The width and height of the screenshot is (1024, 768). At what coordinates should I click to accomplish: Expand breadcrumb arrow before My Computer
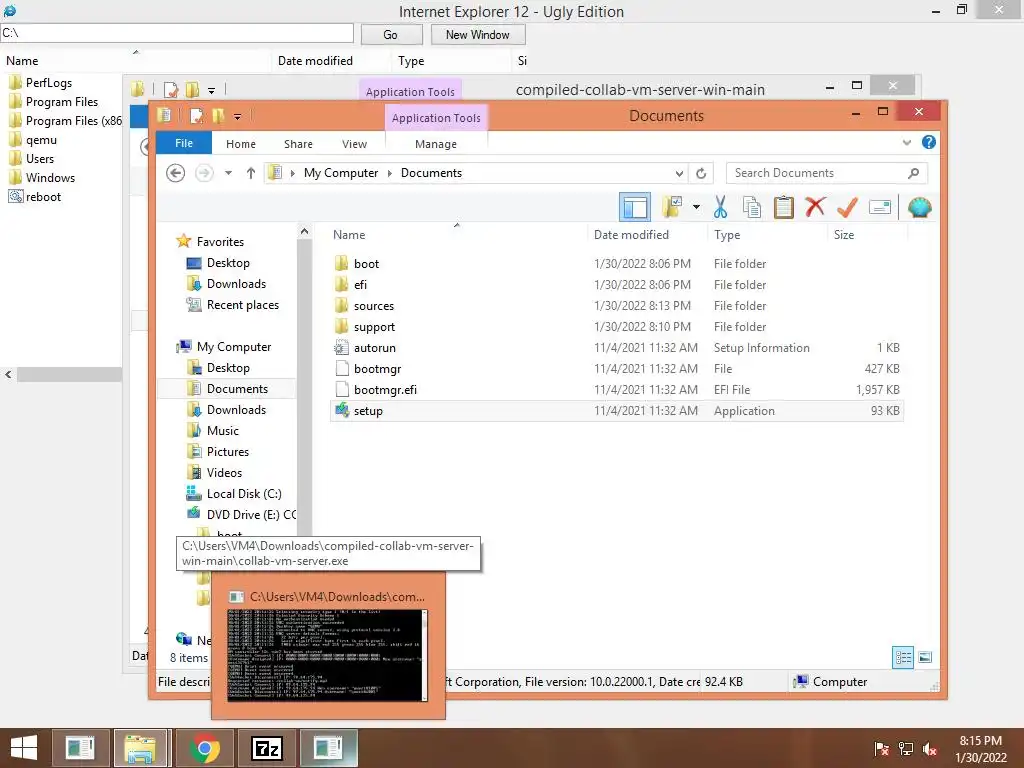point(293,173)
